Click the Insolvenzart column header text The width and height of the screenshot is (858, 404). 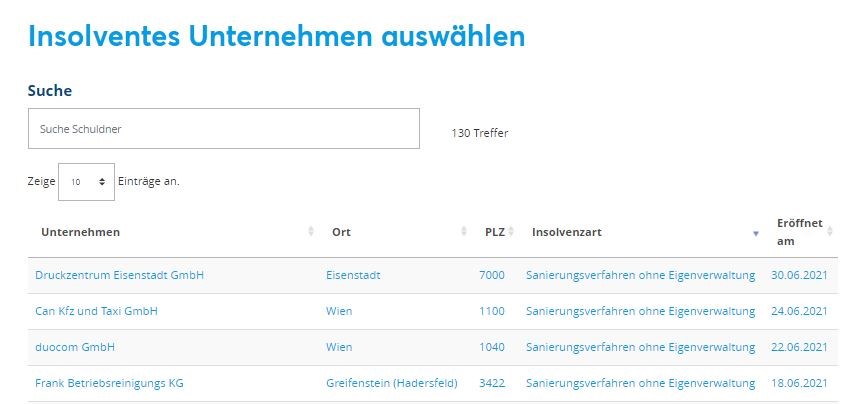(566, 232)
